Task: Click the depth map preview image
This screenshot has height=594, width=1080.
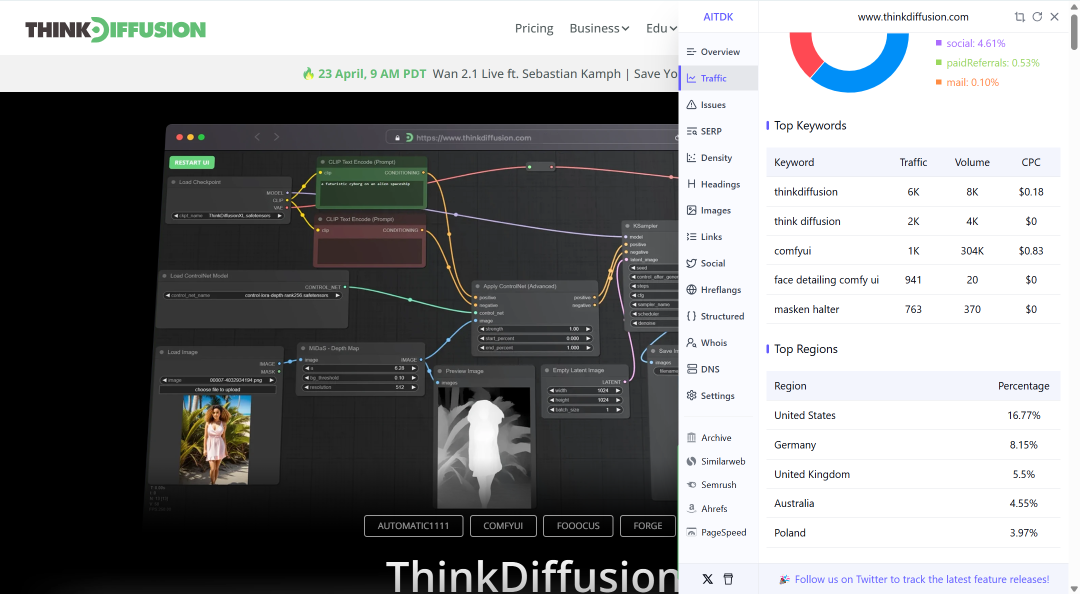Action: click(x=484, y=448)
